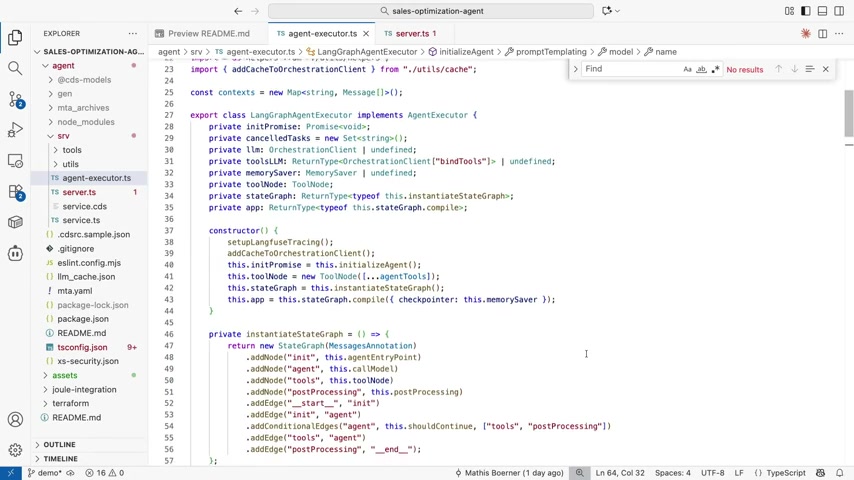Expand the node_modules folder
Viewport: 854px width, 480px height.
[89, 122]
